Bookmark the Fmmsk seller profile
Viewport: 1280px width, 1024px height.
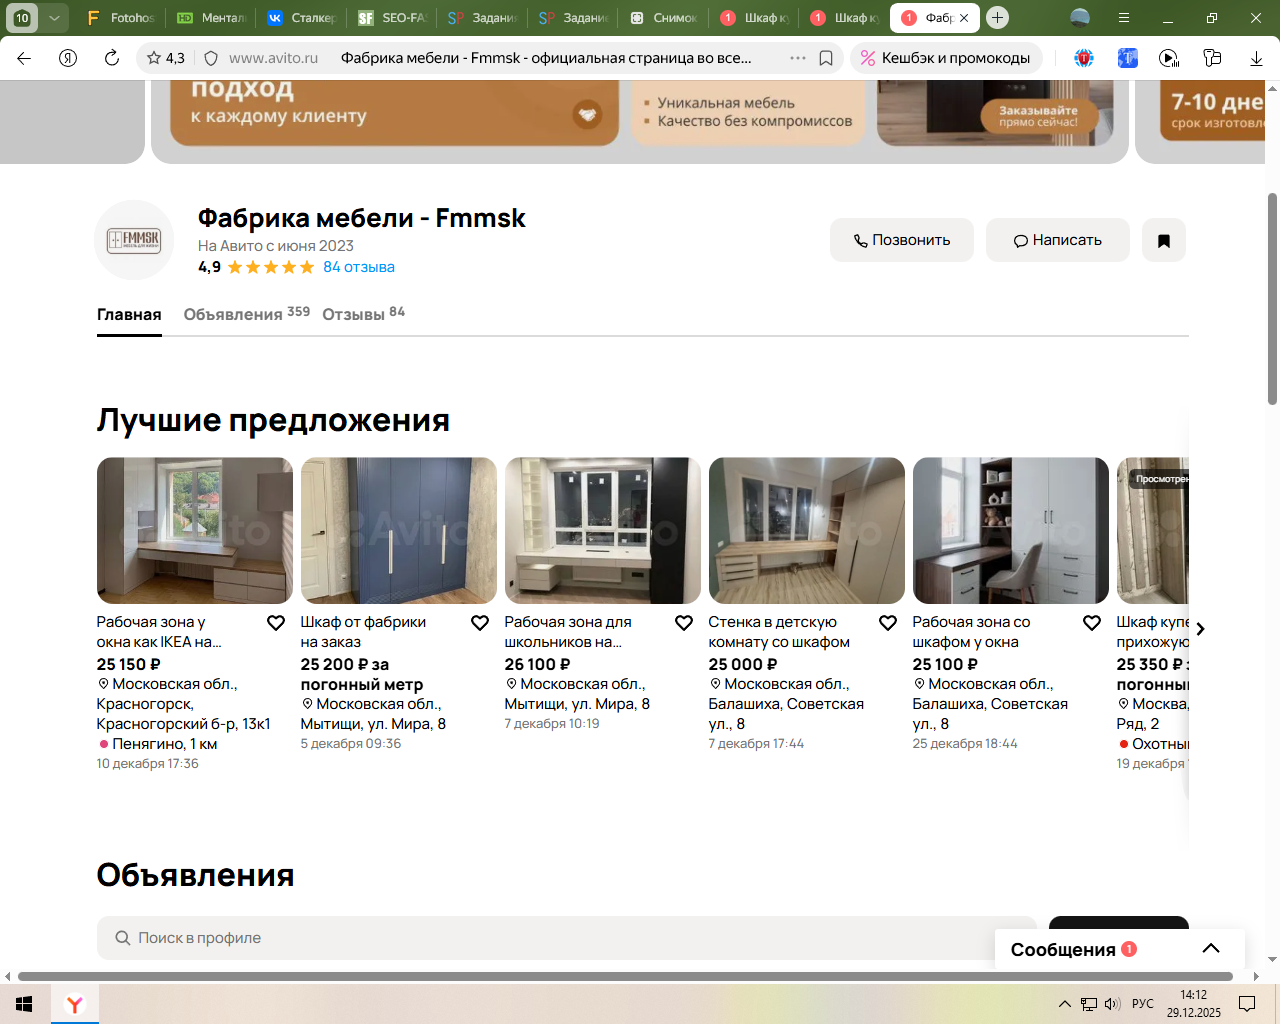pyautogui.click(x=1163, y=240)
